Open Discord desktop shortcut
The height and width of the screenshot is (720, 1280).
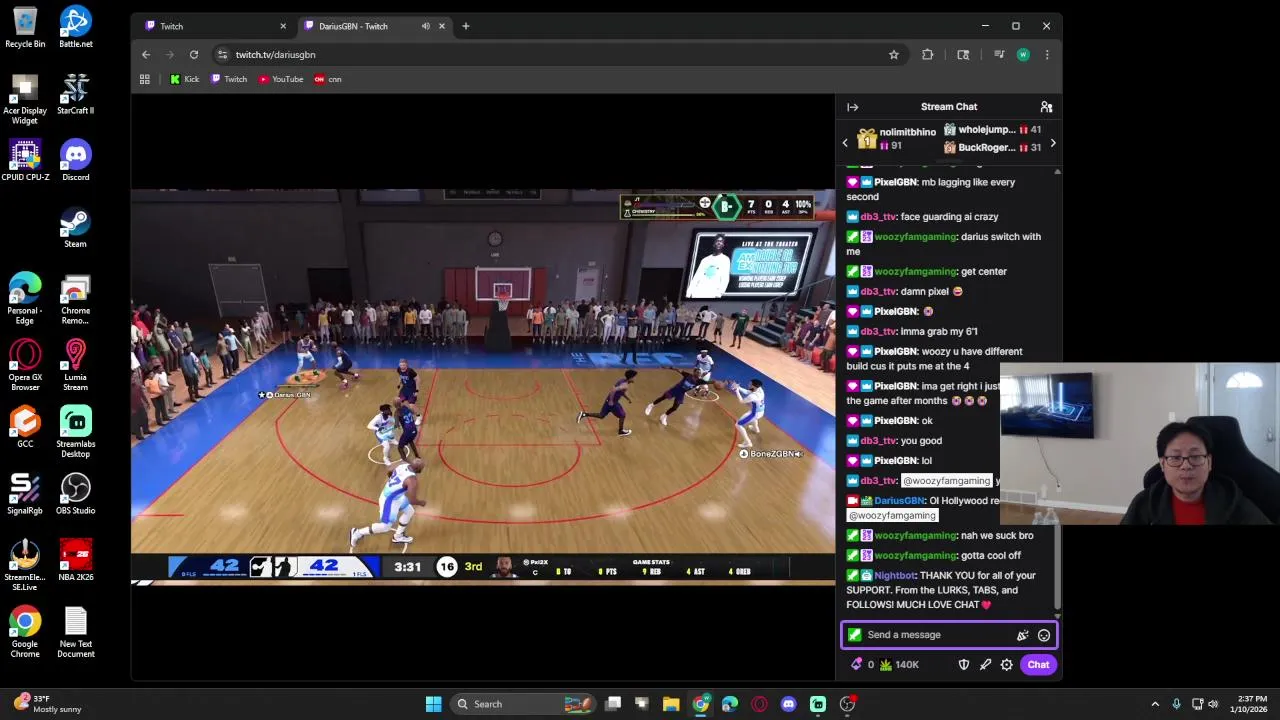point(76,161)
